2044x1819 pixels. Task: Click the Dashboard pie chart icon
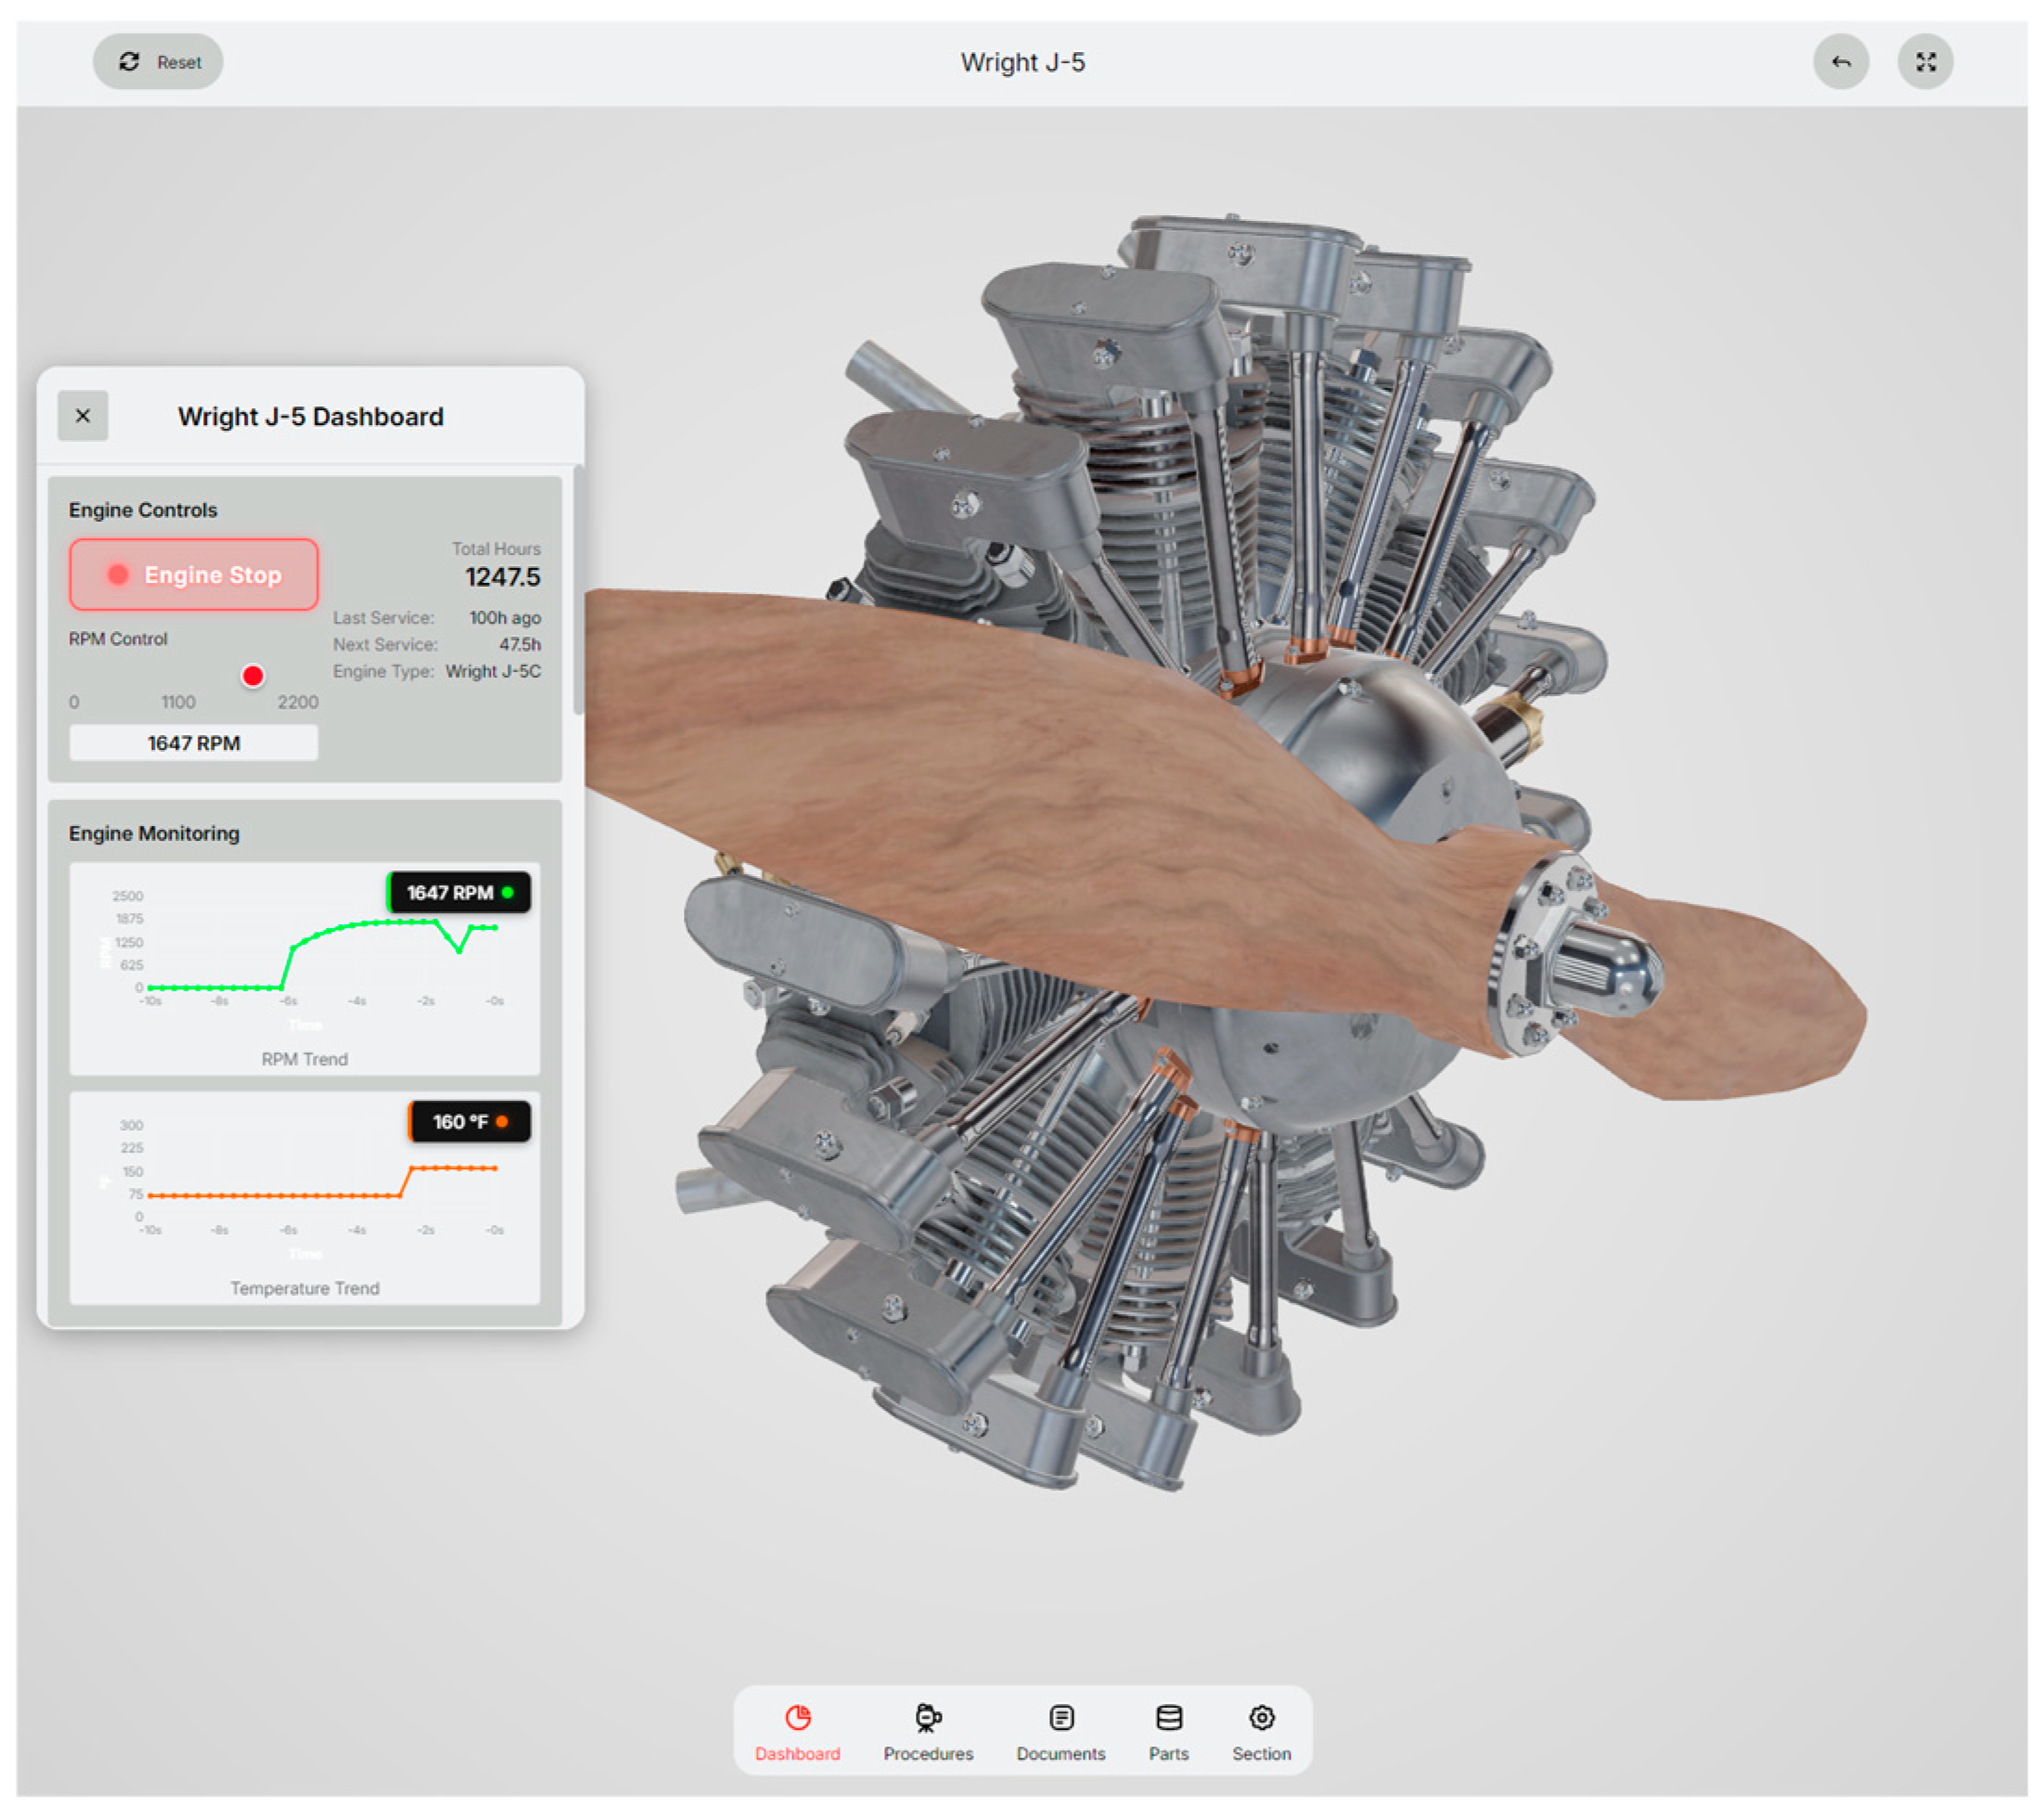tap(797, 1717)
